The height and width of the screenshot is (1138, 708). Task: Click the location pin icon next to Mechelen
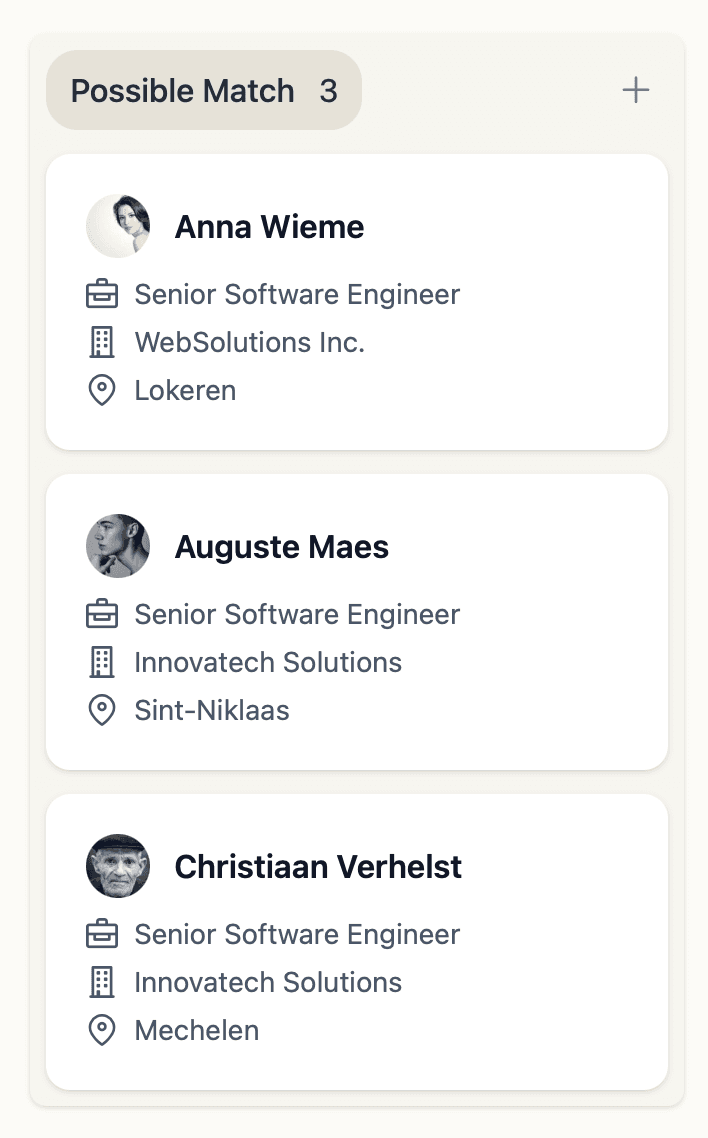101,1030
